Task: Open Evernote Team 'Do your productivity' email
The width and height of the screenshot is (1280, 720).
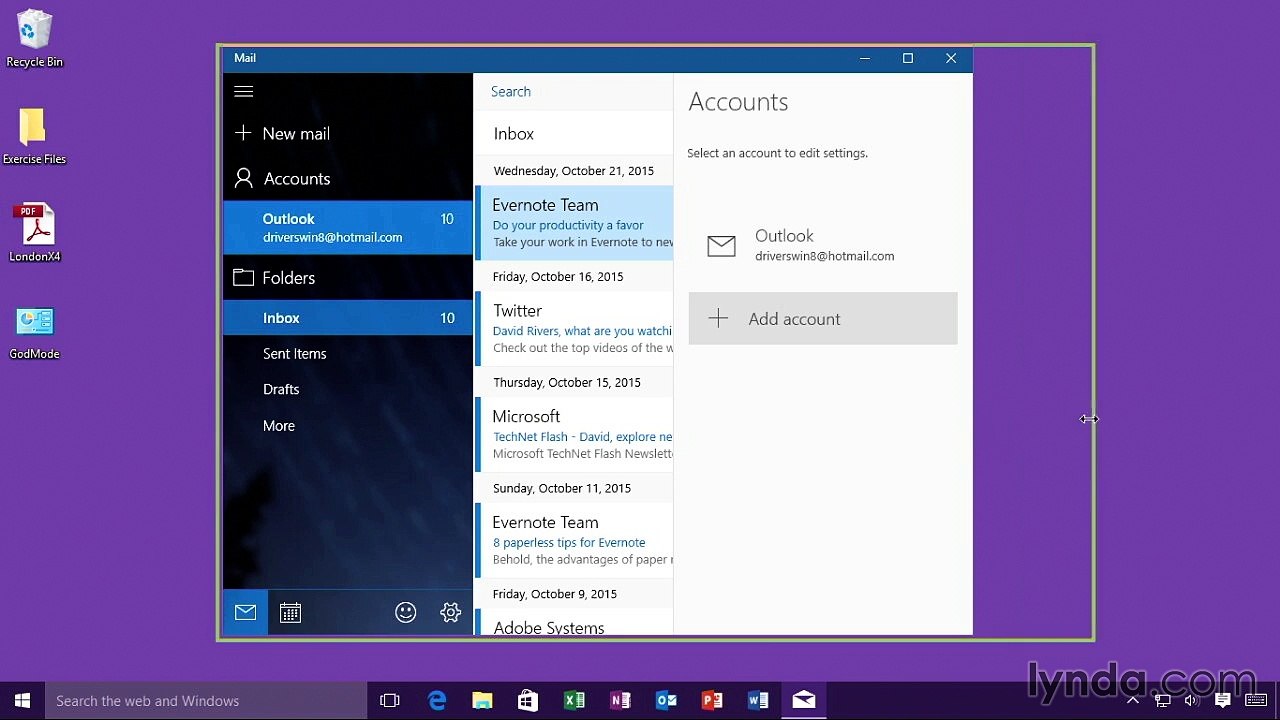Action: coord(574,223)
